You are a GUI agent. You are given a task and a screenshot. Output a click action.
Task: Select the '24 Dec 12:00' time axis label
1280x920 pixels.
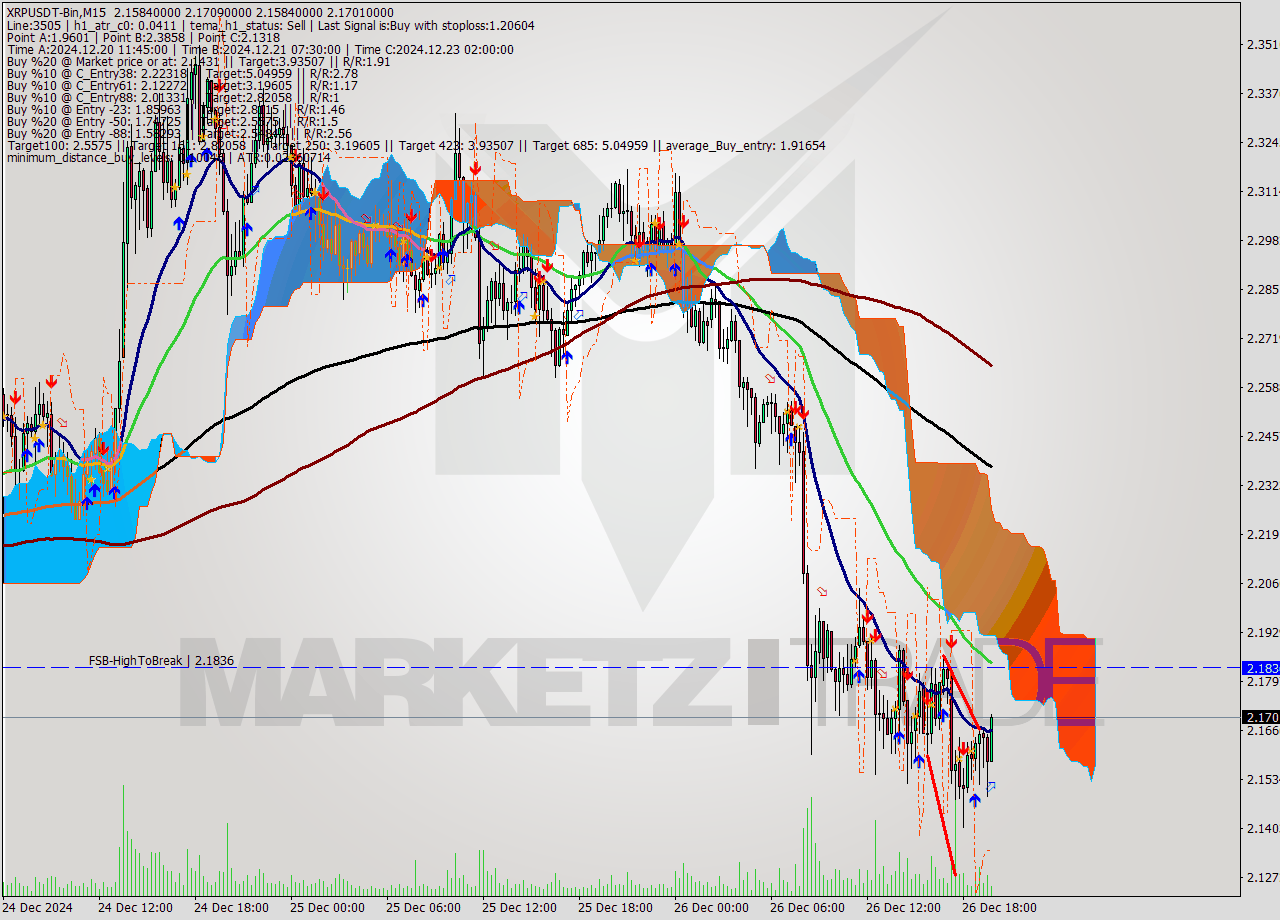point(135,908)
